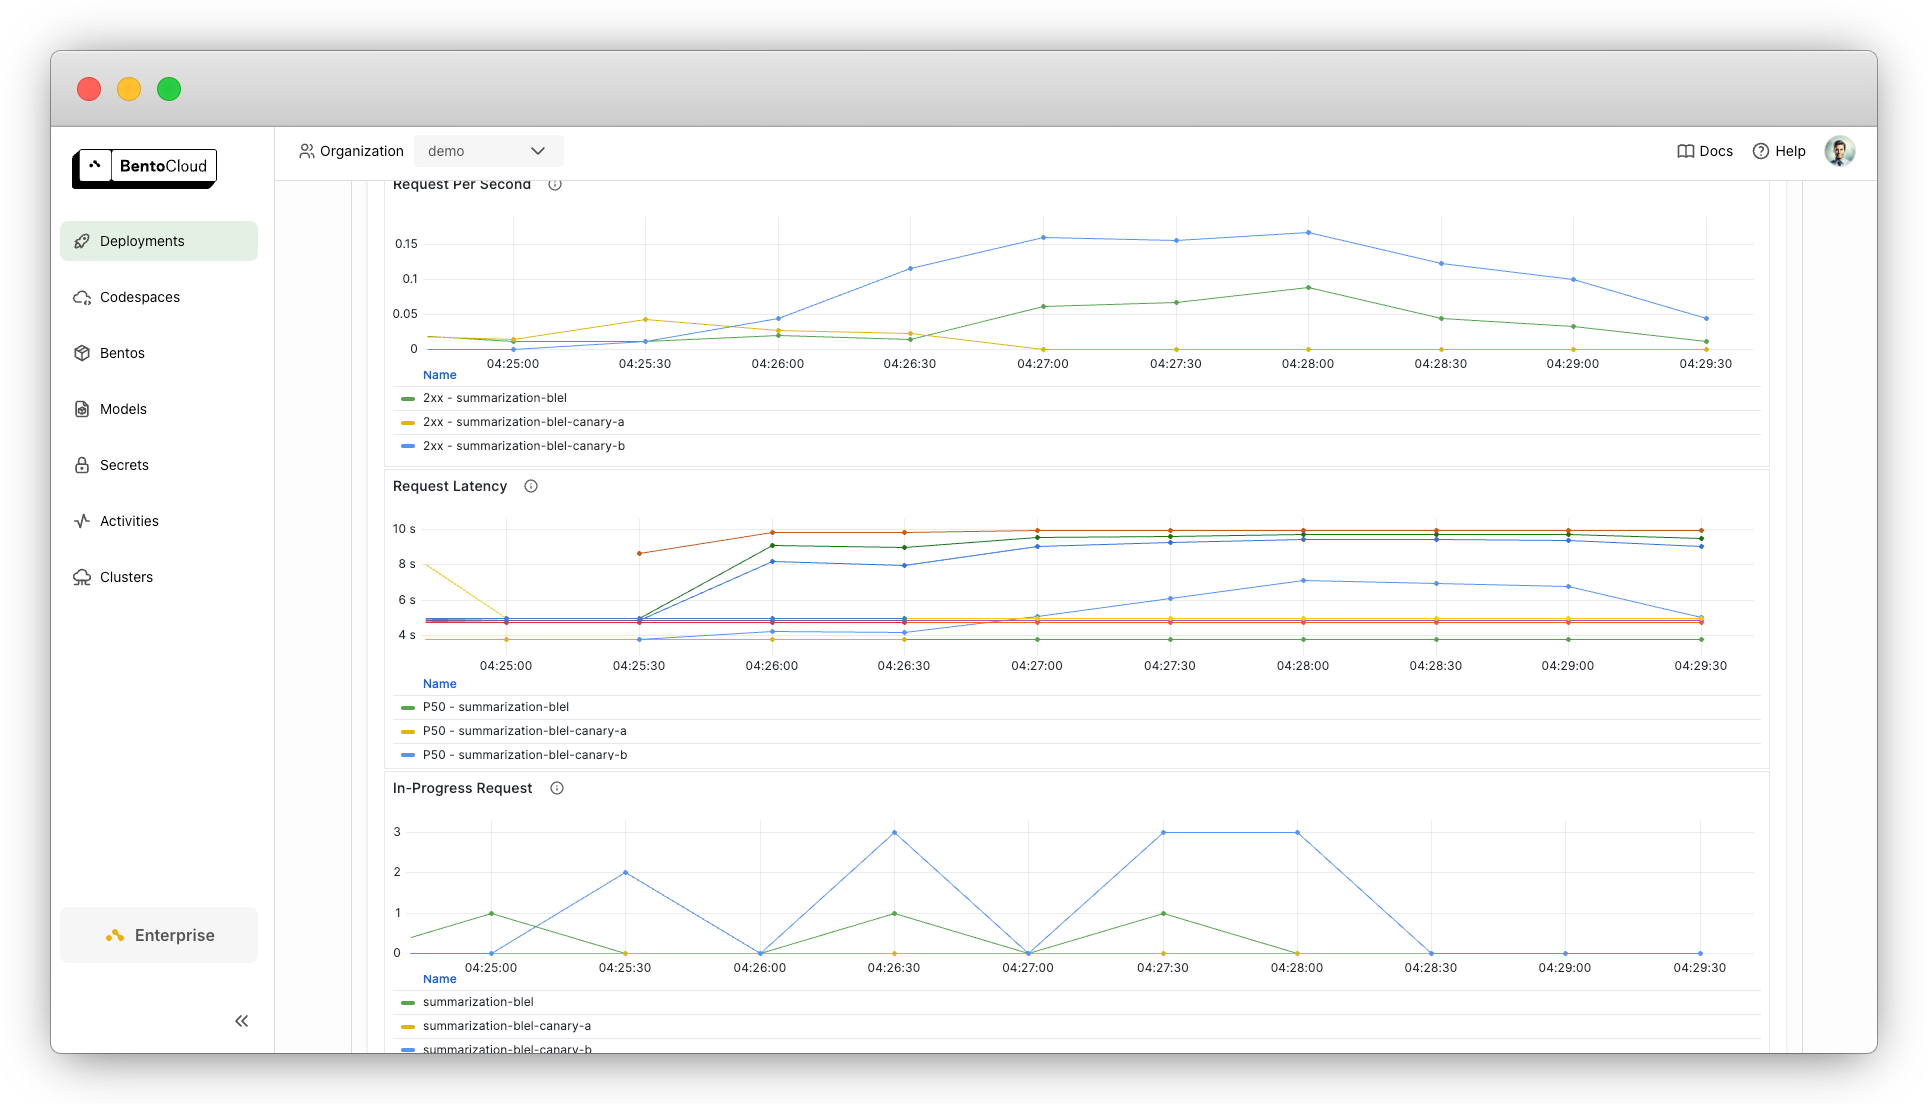Sort In-Progress legend by Name header
Viewport: 1928px width, 1104px height.
(x=439, y=979)
